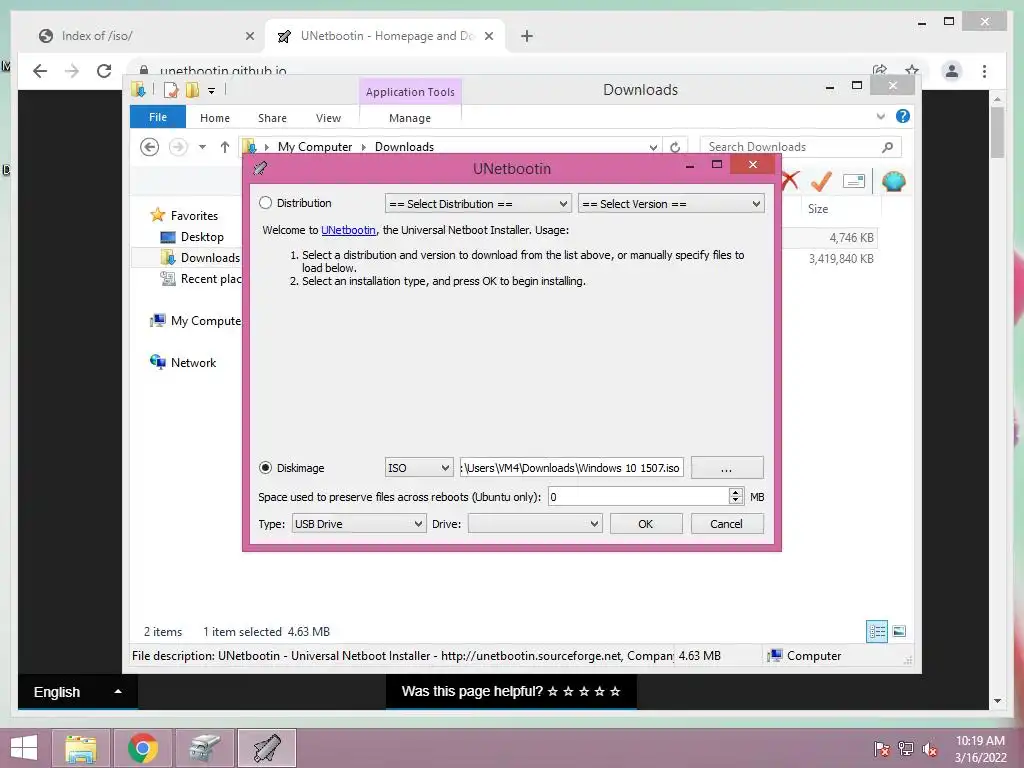Image resolution: width=1024 pixels, height=768 pixels.
Task: Switch to details view icon
Action: [x=877, y=632]
